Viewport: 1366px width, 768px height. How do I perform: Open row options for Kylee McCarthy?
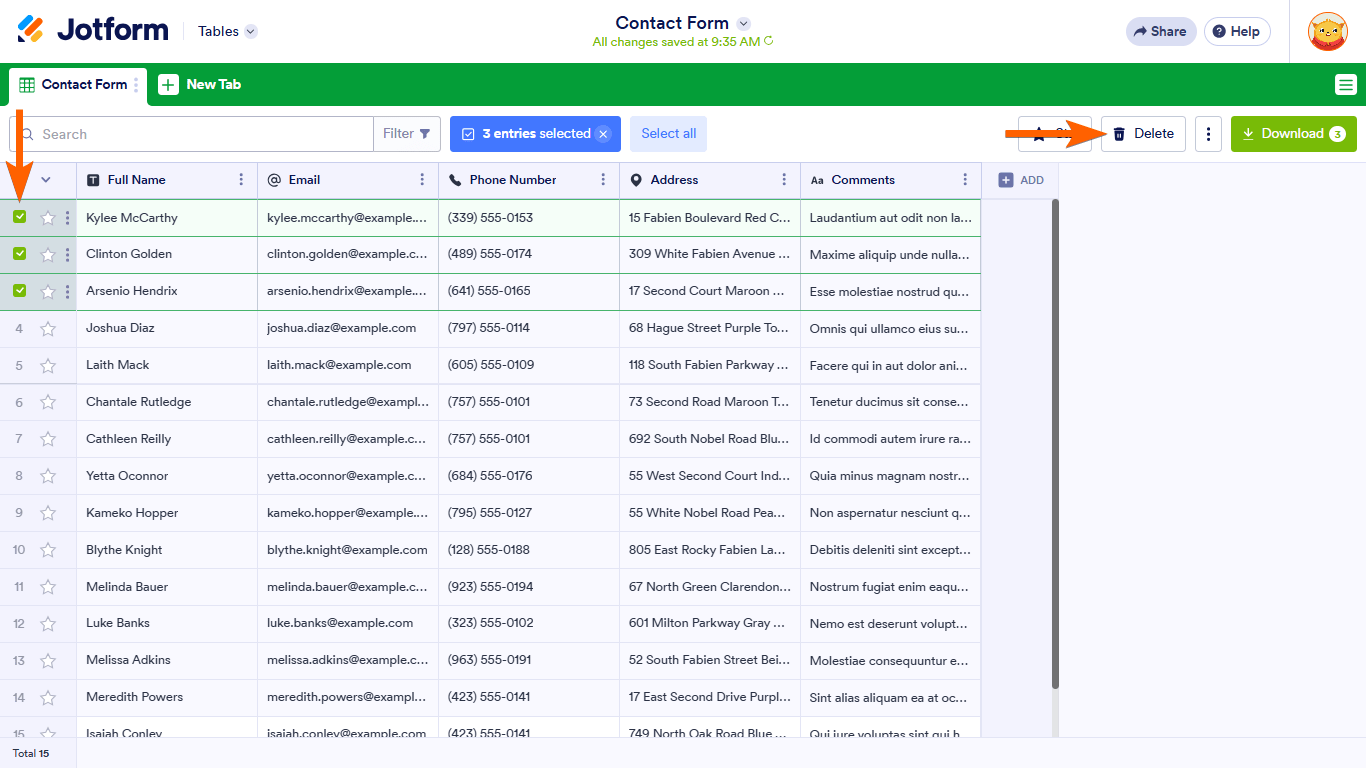[x=67, y=218]
